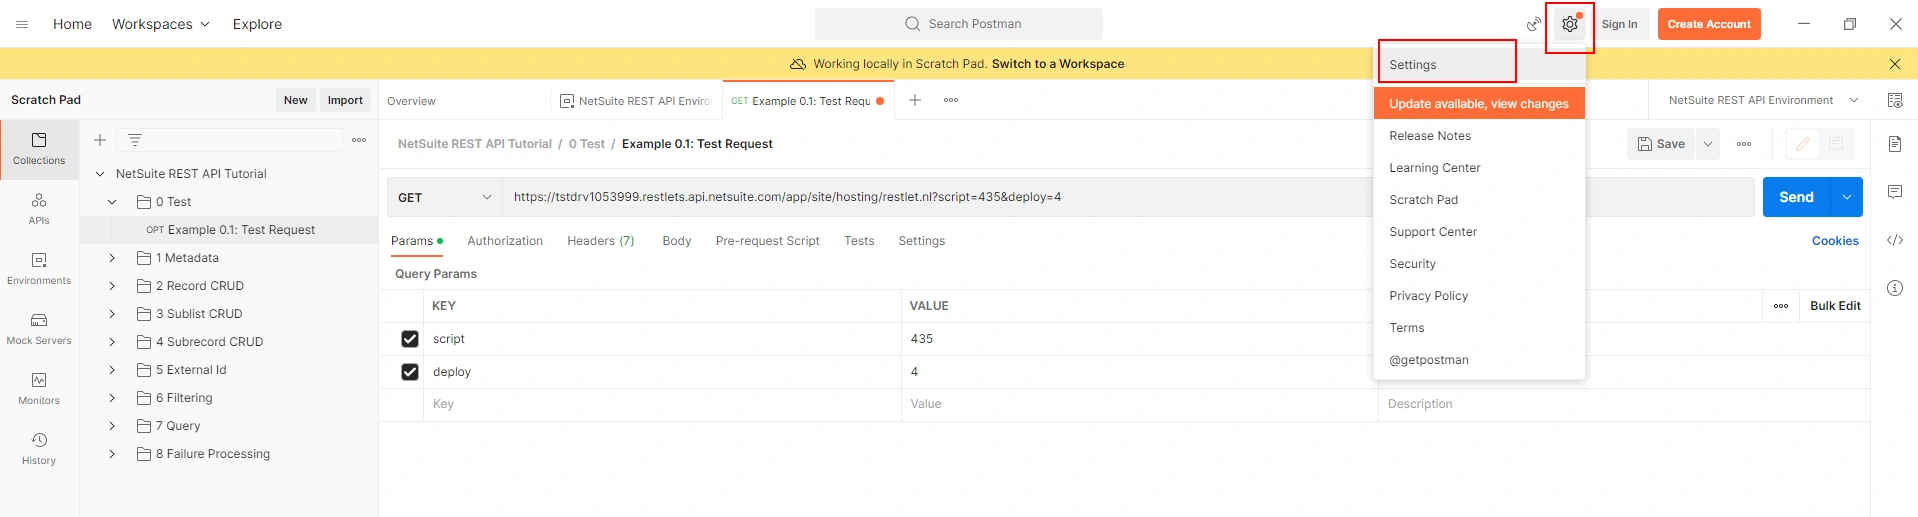Open the Send button dropdown arrow
This screenshot has height=517, width=1918.
tap(1847, 197)
